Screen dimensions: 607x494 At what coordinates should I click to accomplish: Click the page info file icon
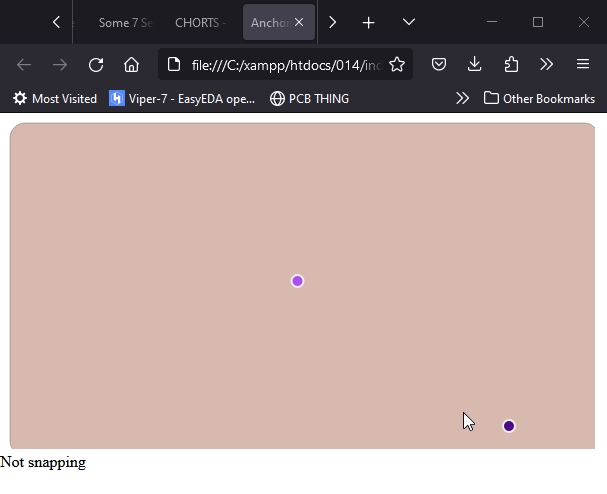[174, 64]
